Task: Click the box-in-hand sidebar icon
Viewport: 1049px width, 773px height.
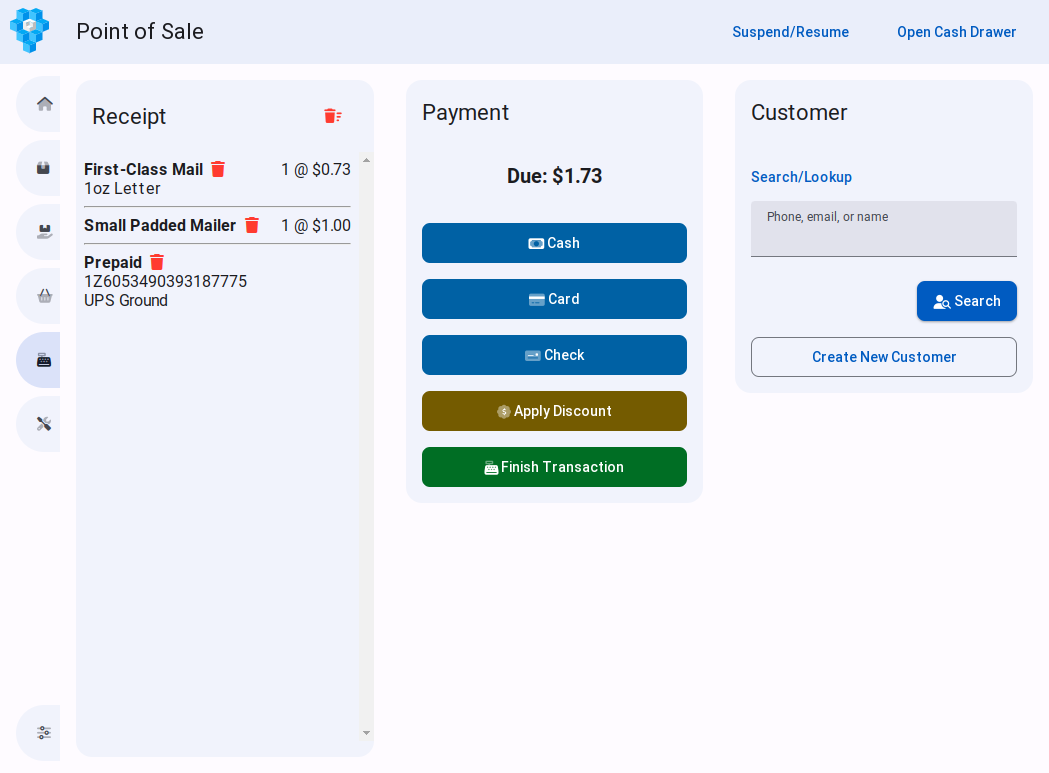Action: pos(44,232)
